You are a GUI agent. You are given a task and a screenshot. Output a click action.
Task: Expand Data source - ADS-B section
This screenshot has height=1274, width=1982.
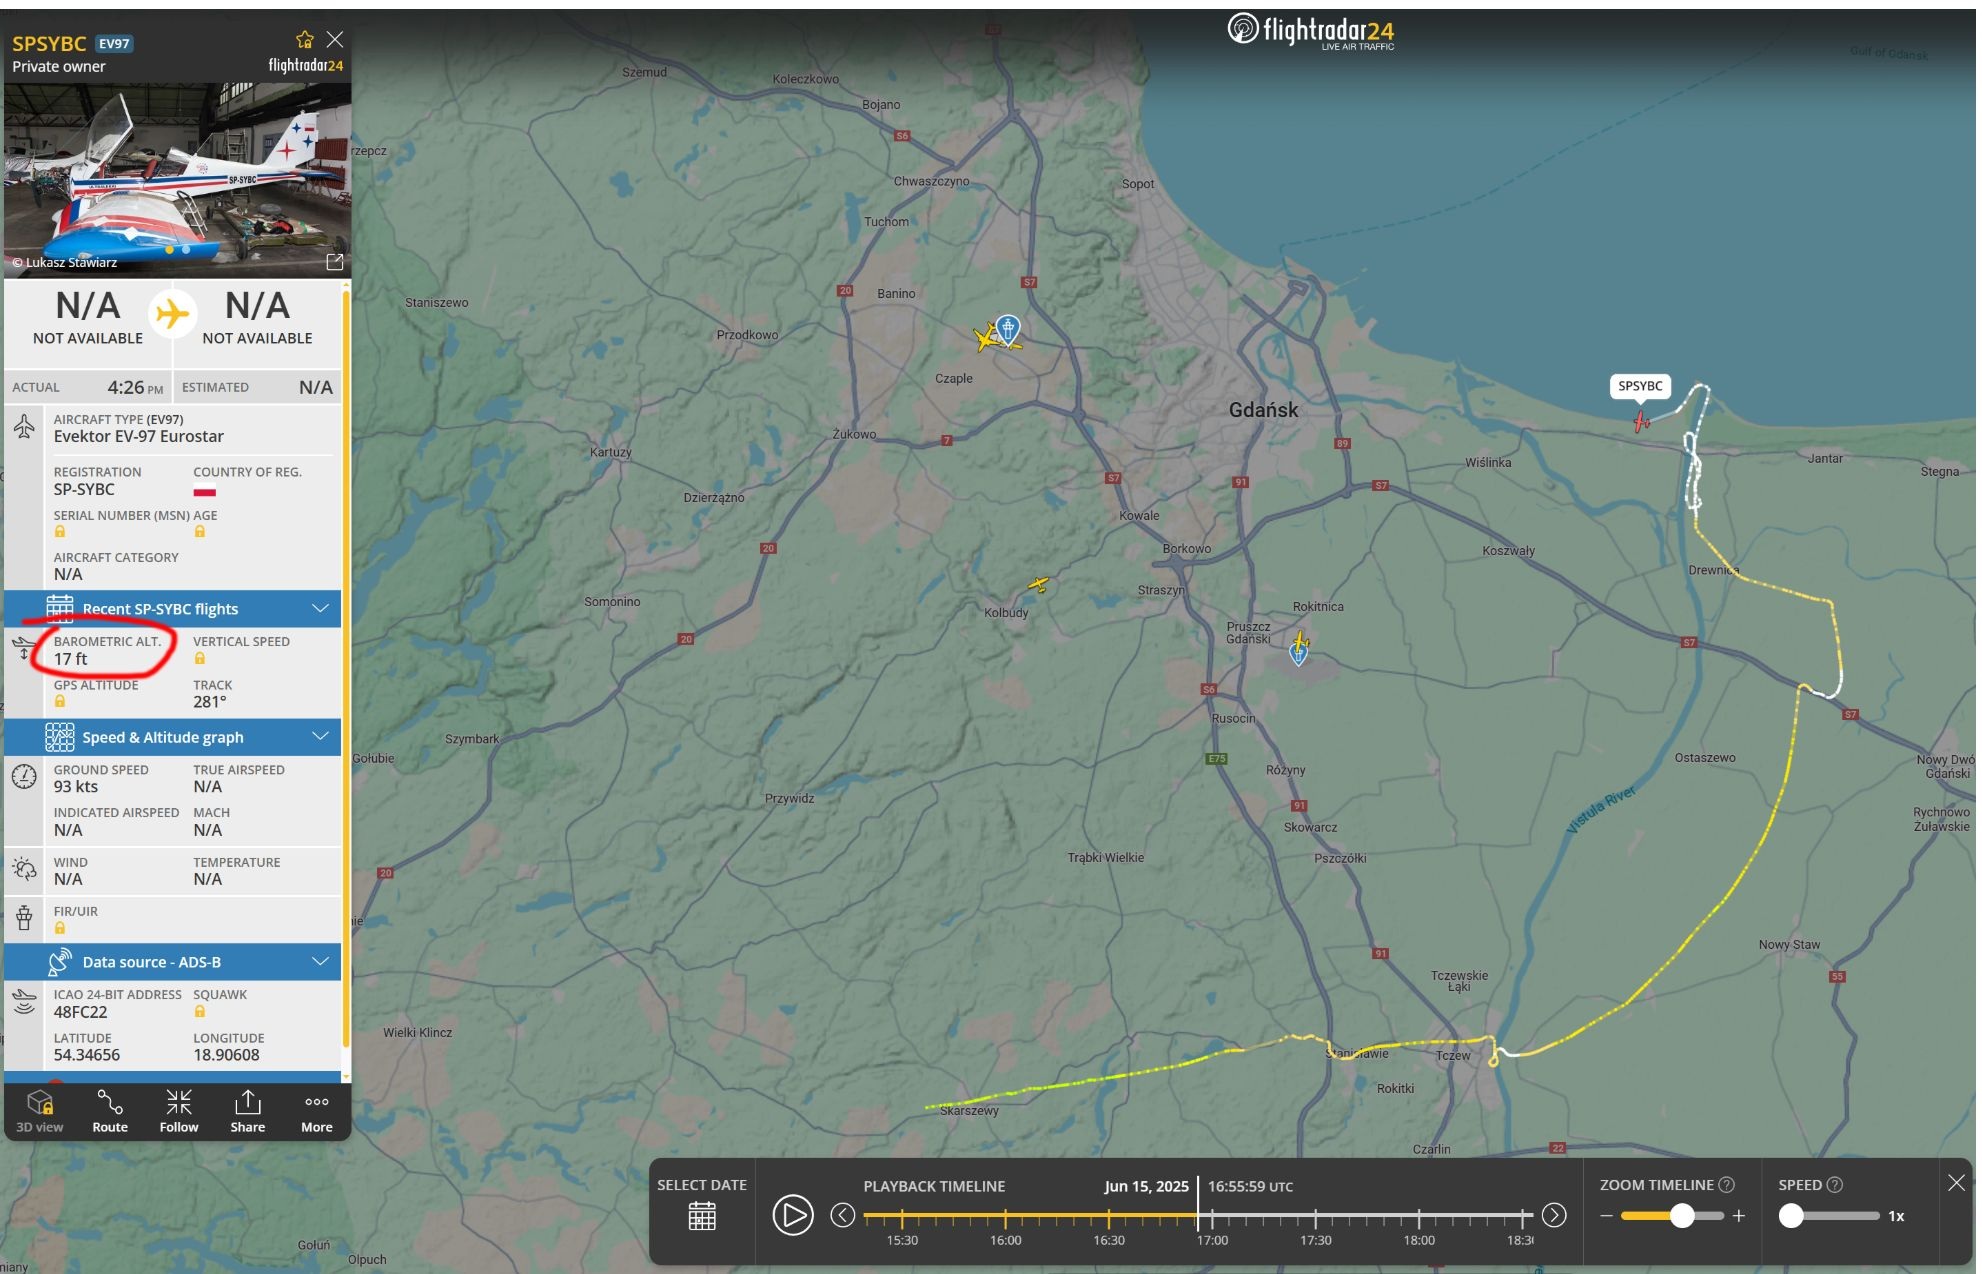pos(173,962)
